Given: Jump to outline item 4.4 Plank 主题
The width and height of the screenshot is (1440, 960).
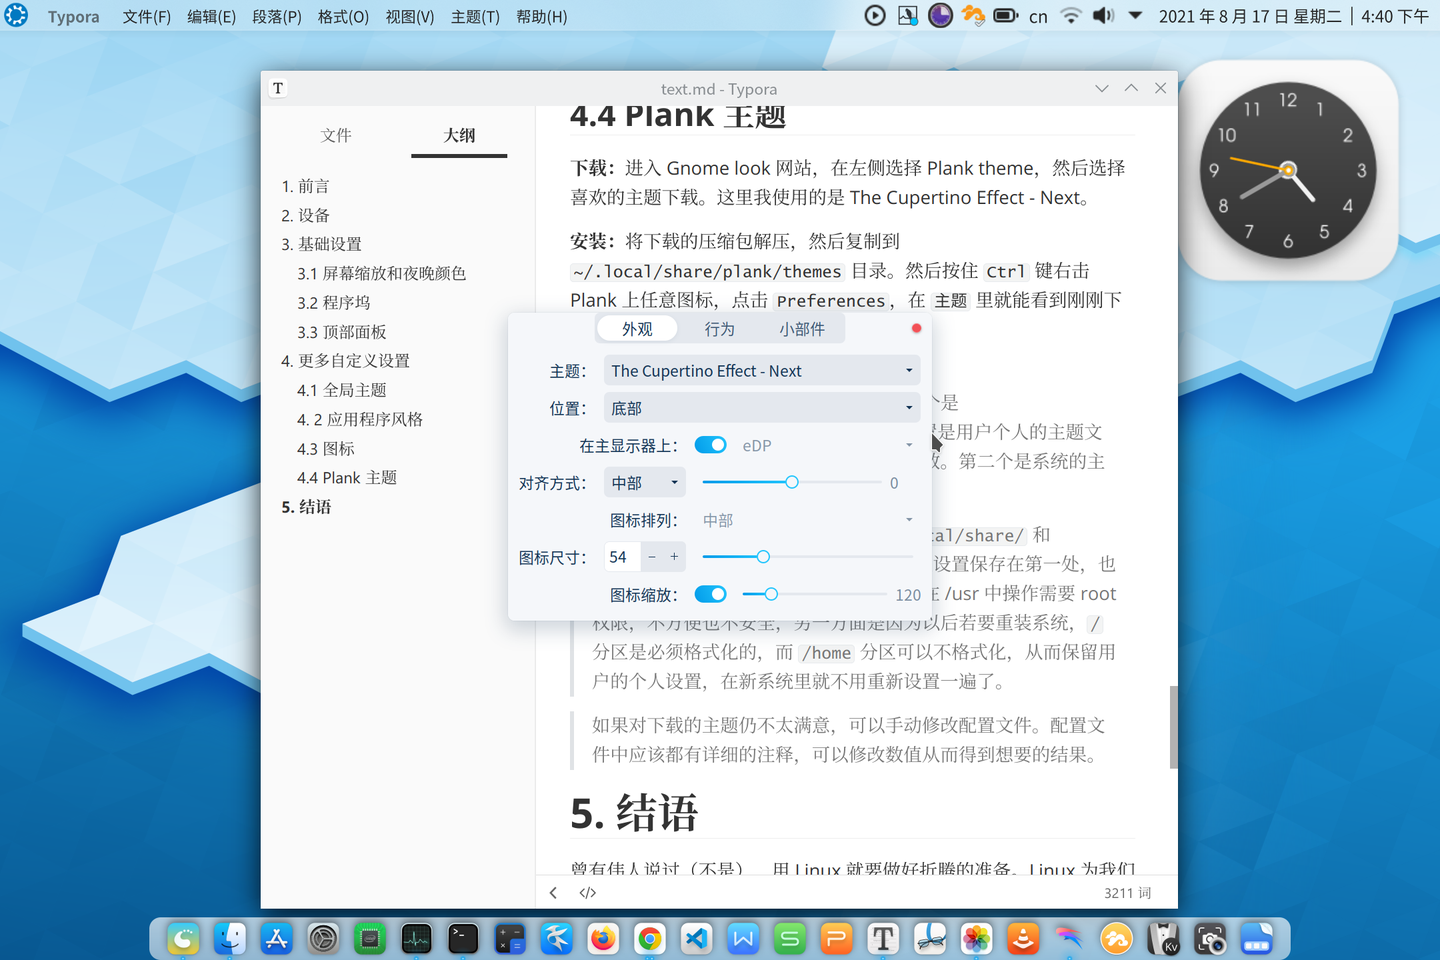Looking at the screenshot, I should [347, 478].
